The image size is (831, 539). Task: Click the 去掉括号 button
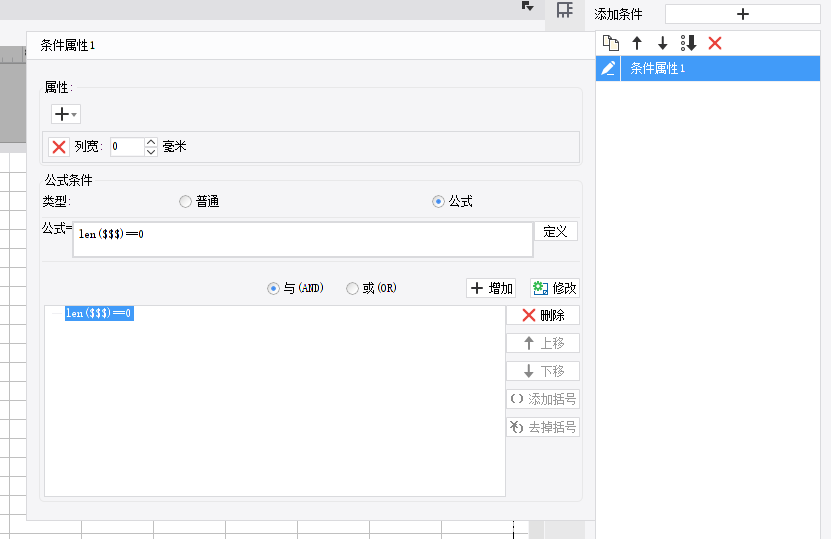[543, 427]
